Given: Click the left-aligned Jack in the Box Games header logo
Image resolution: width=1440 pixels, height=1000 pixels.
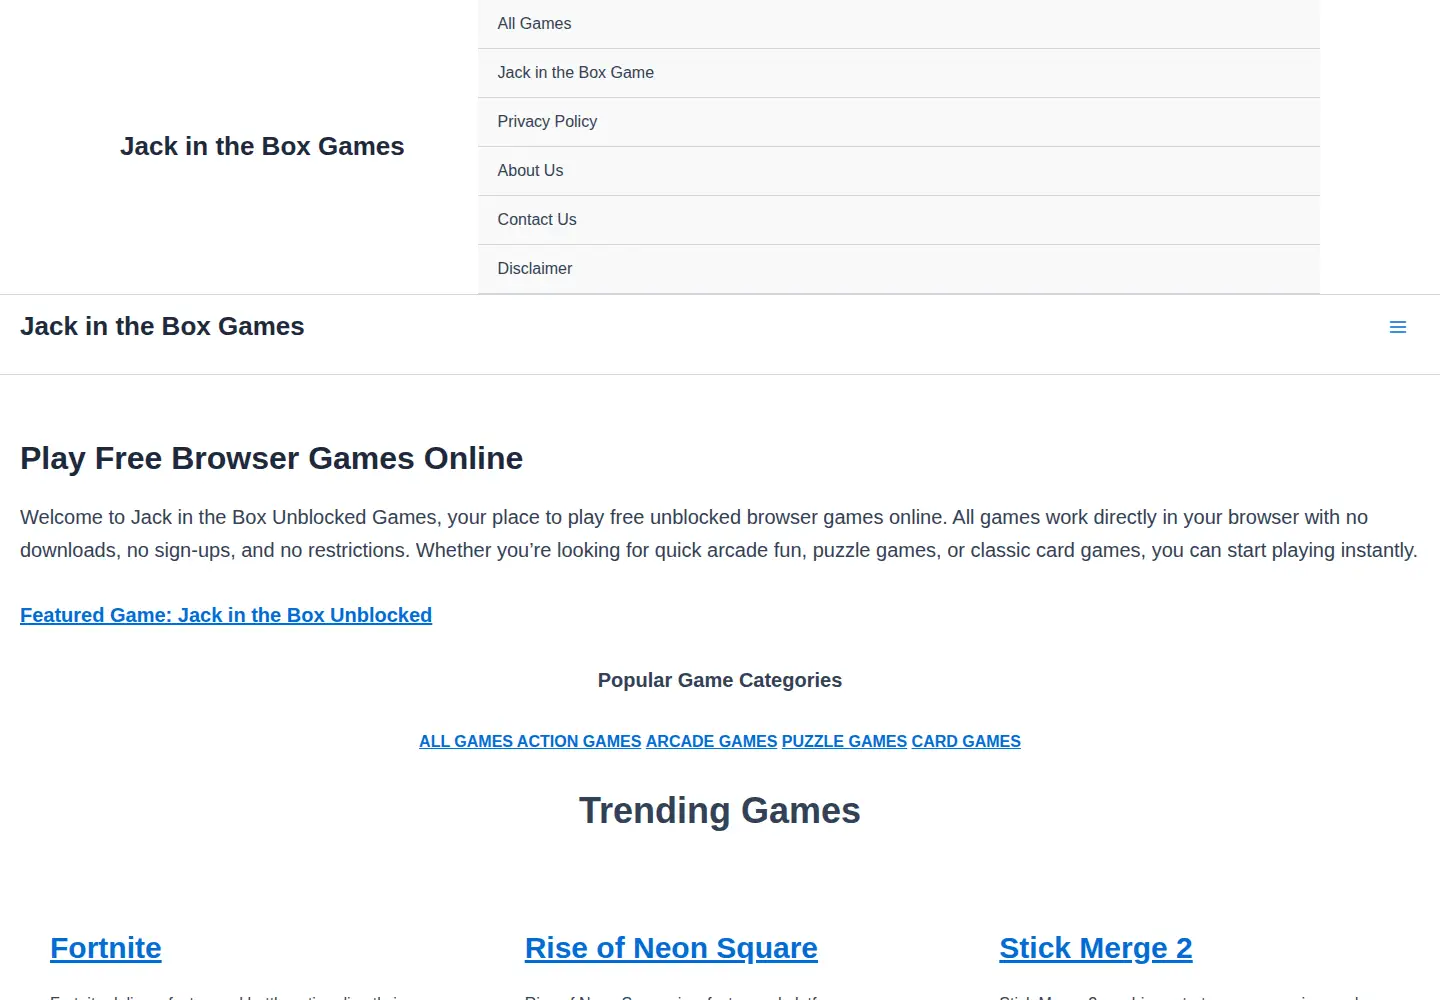Looking at the screenshot, I should click(162, 326).
